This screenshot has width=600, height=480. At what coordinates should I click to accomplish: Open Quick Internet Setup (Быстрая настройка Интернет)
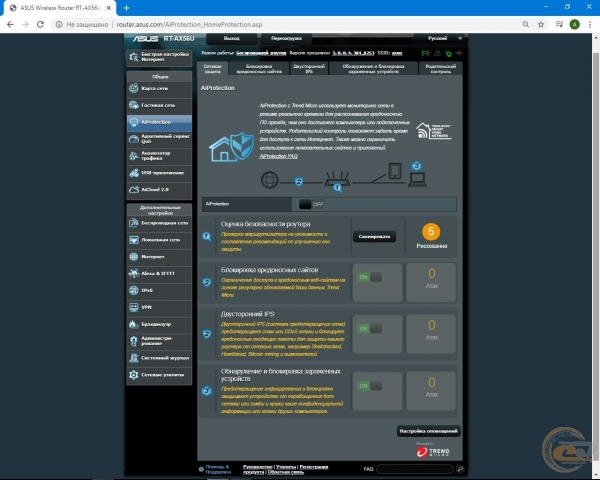pos(159,57)
